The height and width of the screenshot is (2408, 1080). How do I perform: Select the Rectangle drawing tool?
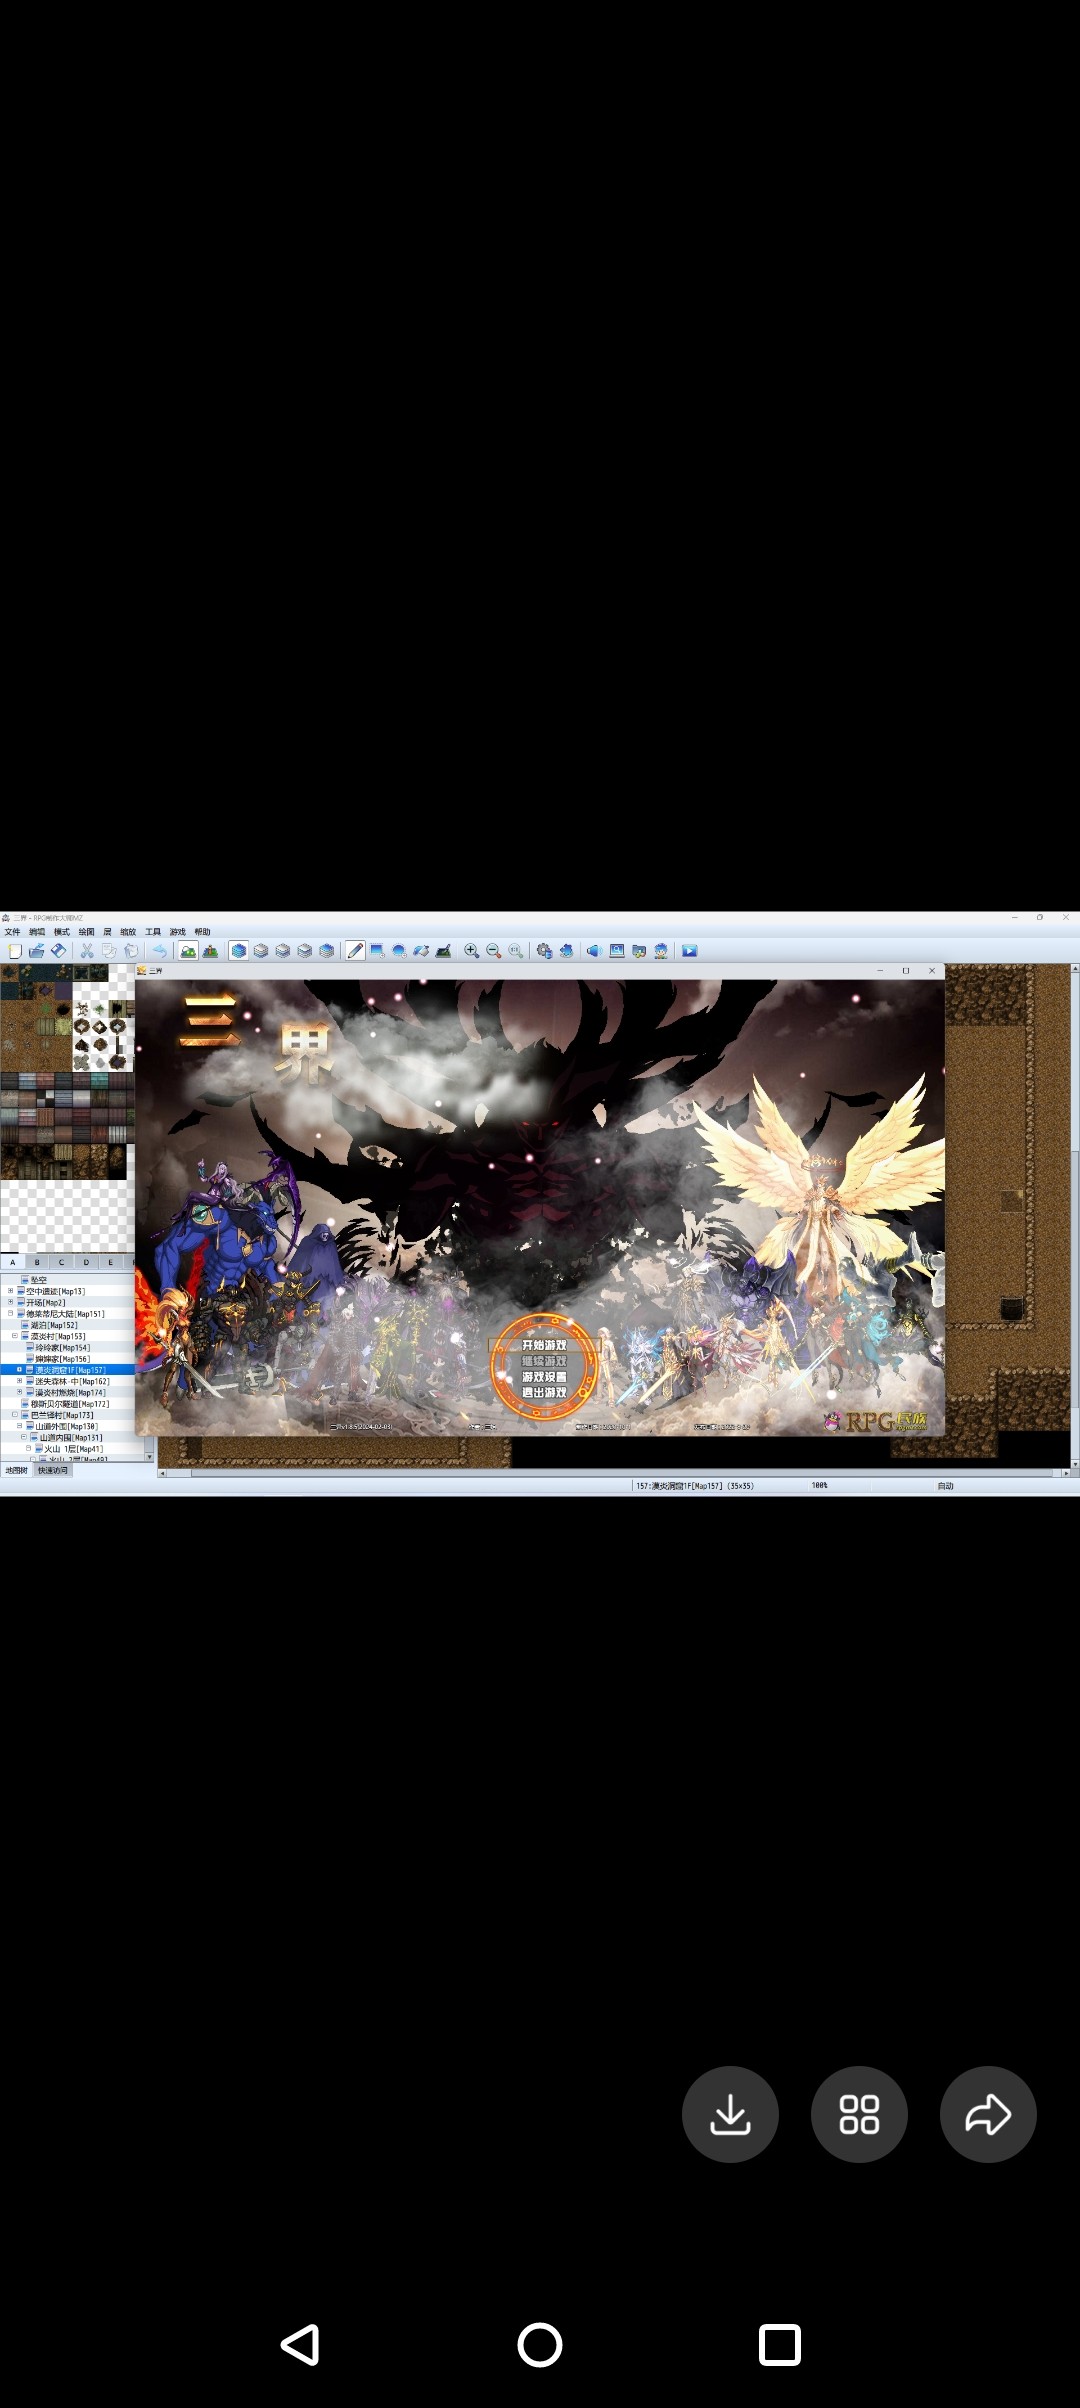(x=377, y=951)
